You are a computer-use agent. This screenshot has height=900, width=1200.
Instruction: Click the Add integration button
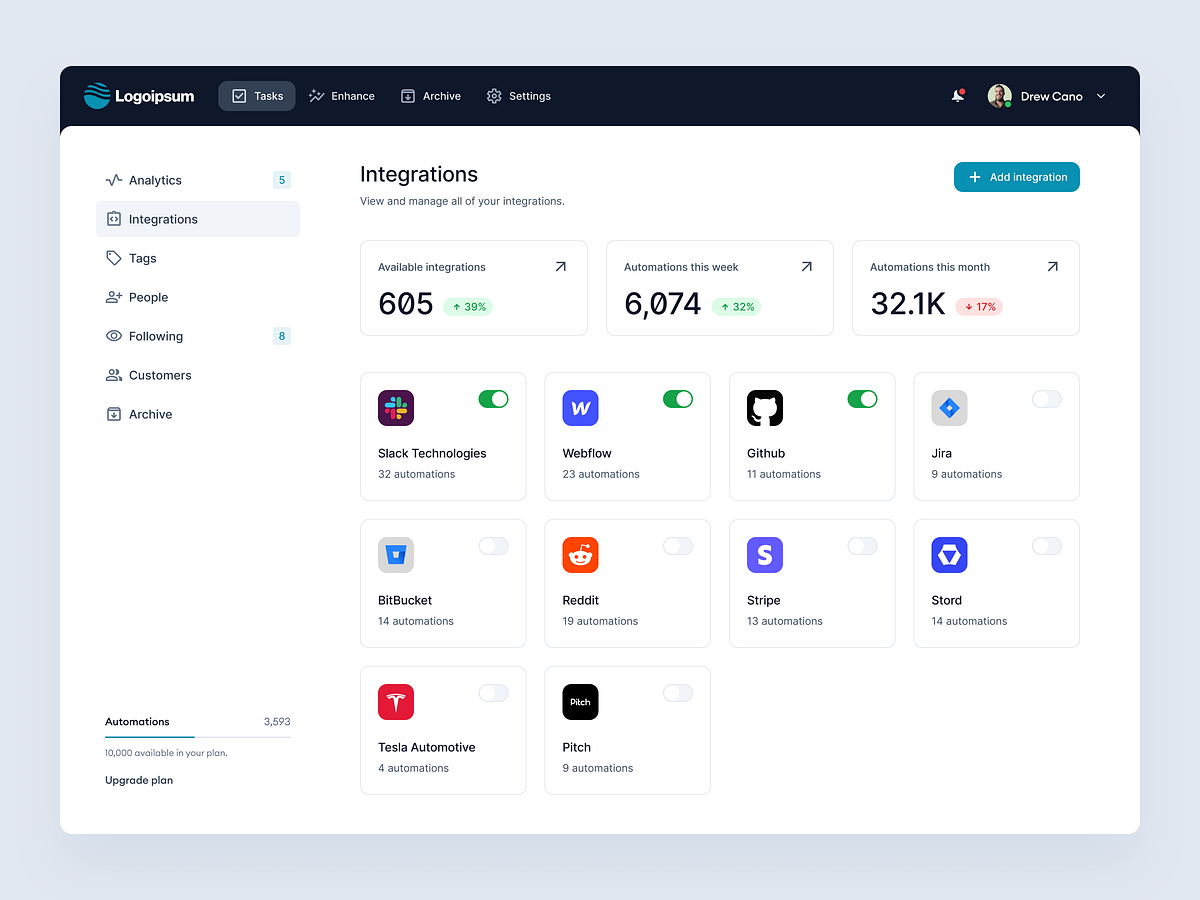tap(1017, 177)
